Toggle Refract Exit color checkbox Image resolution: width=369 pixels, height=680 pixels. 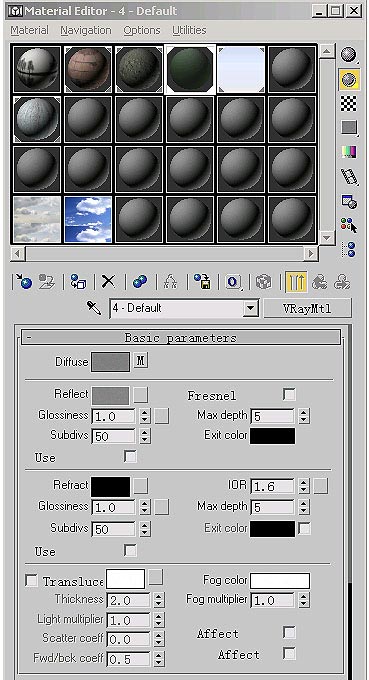pyautogui.click(x=305, y=529)
